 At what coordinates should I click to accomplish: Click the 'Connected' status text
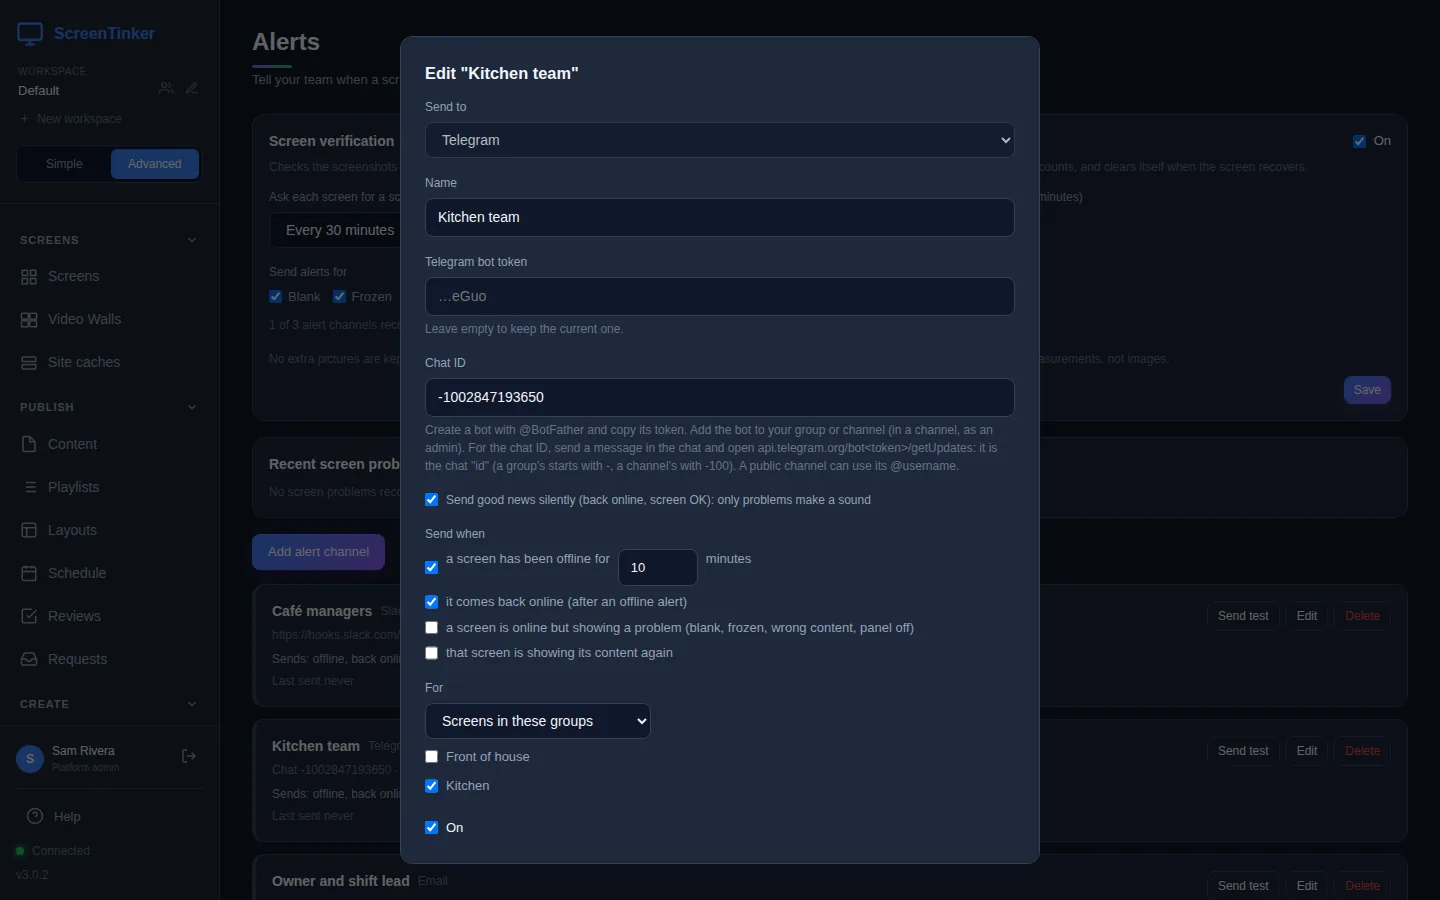[x=61, y=851]
